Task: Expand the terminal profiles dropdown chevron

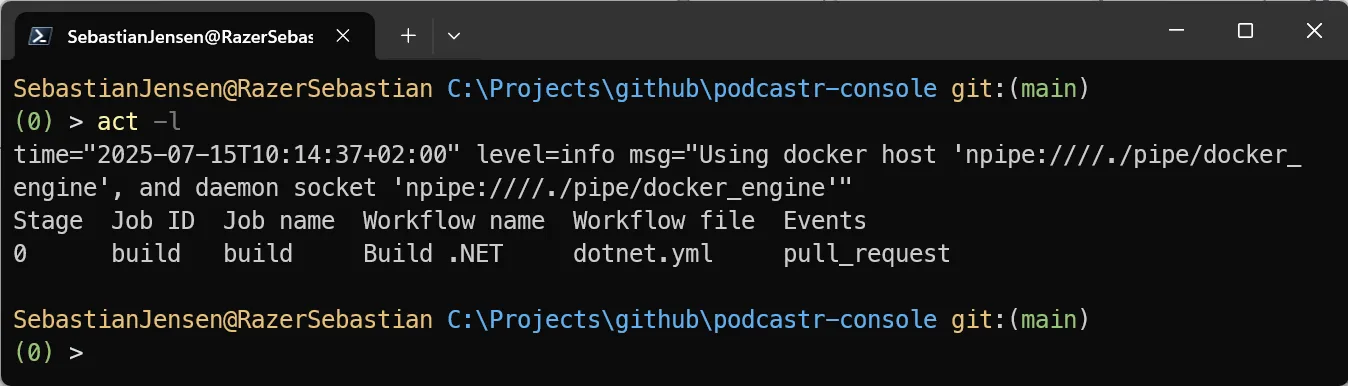Action: pos(454,36)
